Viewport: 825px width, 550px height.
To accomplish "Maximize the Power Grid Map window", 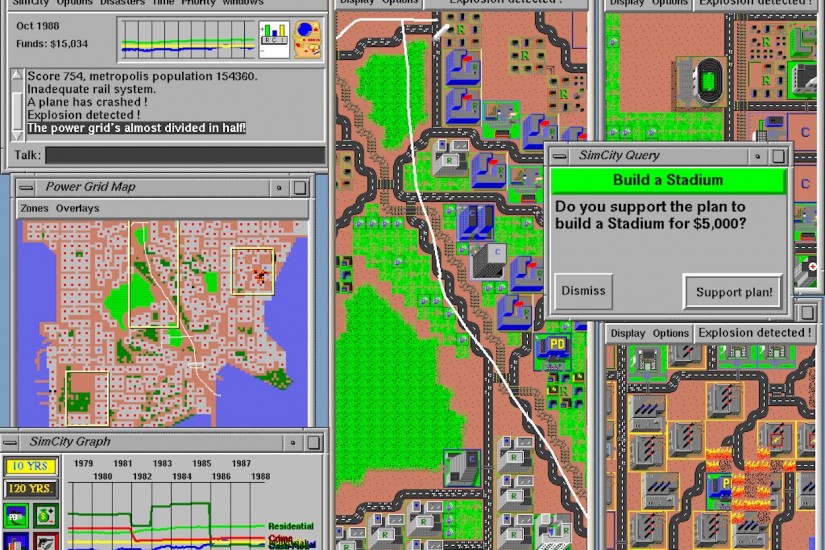I will pos(300,188).
